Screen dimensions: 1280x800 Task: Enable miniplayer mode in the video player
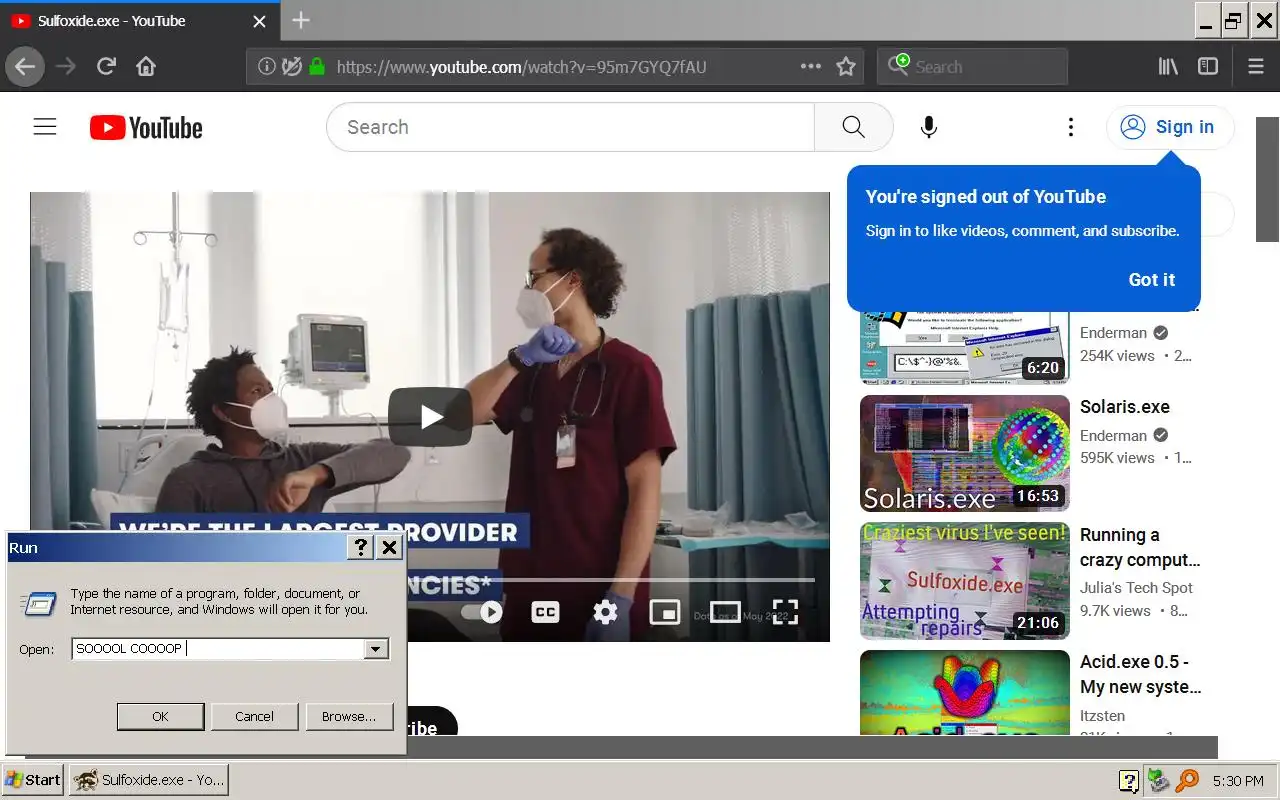click(665, 612)
